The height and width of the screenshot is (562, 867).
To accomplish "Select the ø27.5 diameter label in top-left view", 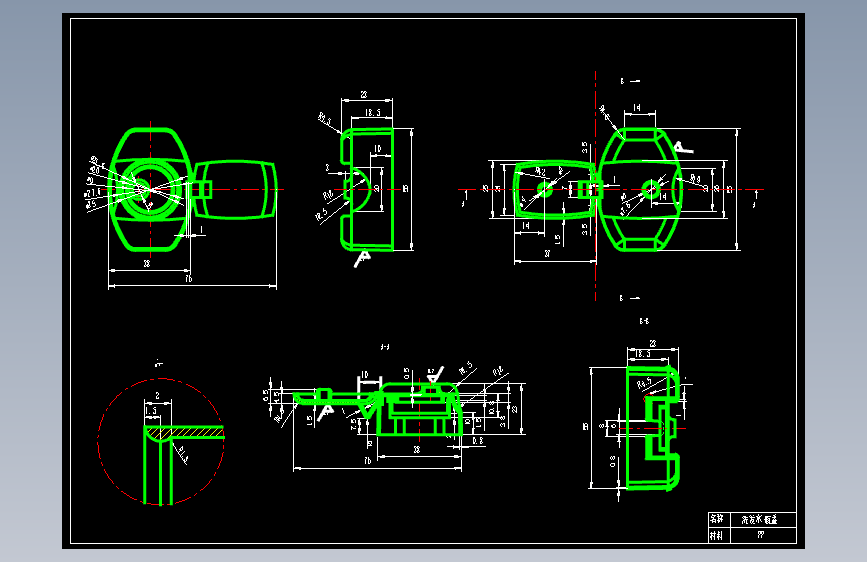I will [92, 192].
